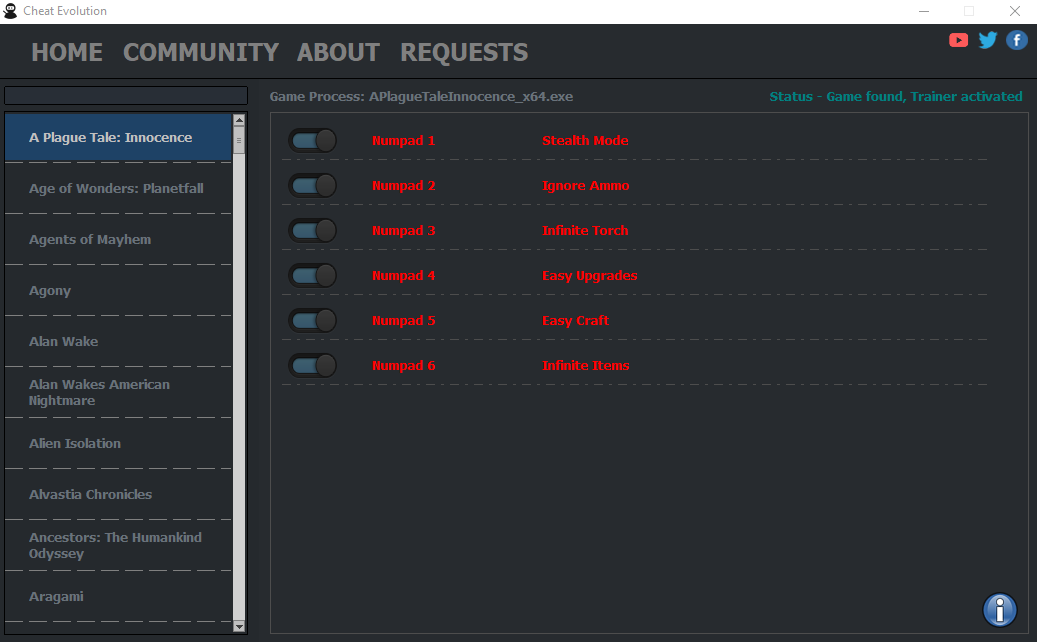Screen dimensions: 1037x642
Task: Open the Facebook page icon
Action: 1017,40
